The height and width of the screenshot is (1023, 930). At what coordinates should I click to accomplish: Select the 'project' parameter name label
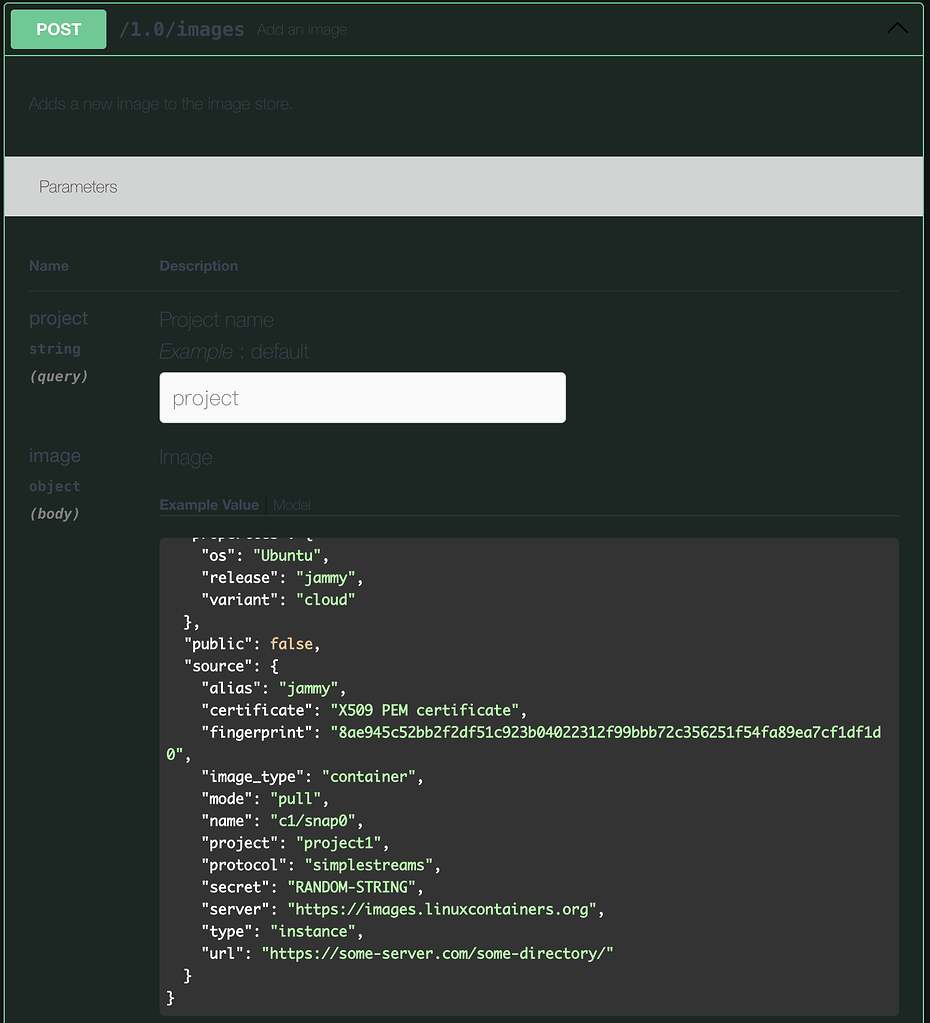coord(58,318)
